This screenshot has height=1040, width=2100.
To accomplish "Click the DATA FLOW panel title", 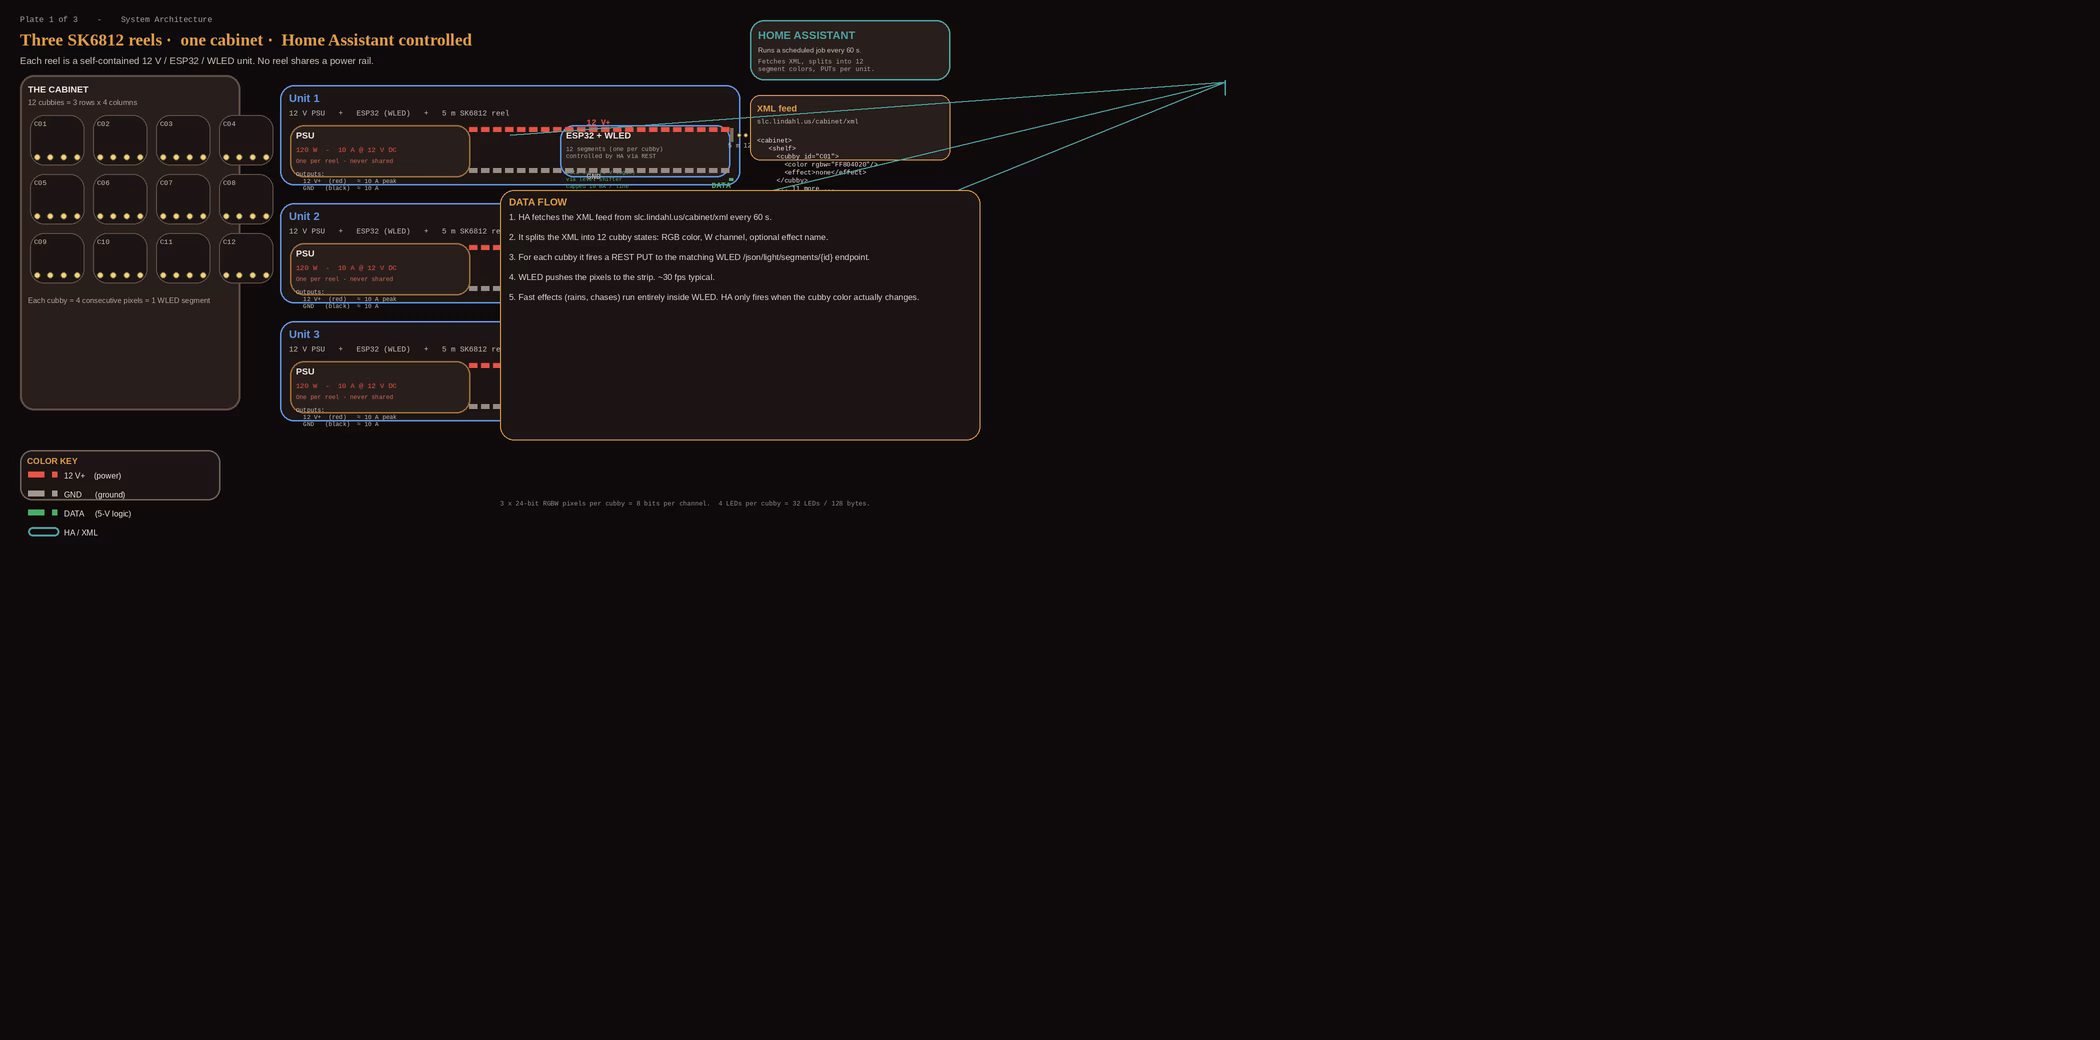I will click(x=538, y=202).
